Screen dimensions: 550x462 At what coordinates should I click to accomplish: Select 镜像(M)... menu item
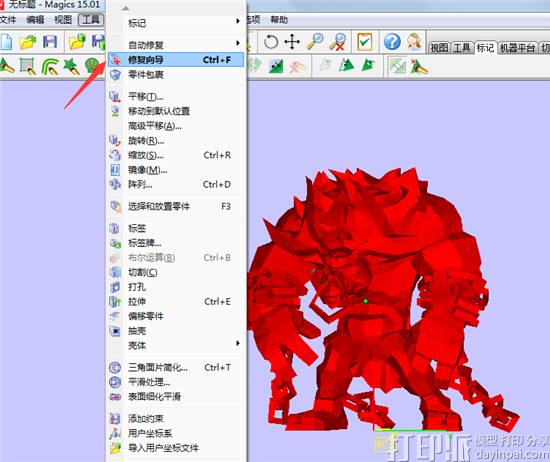[175, 170]
